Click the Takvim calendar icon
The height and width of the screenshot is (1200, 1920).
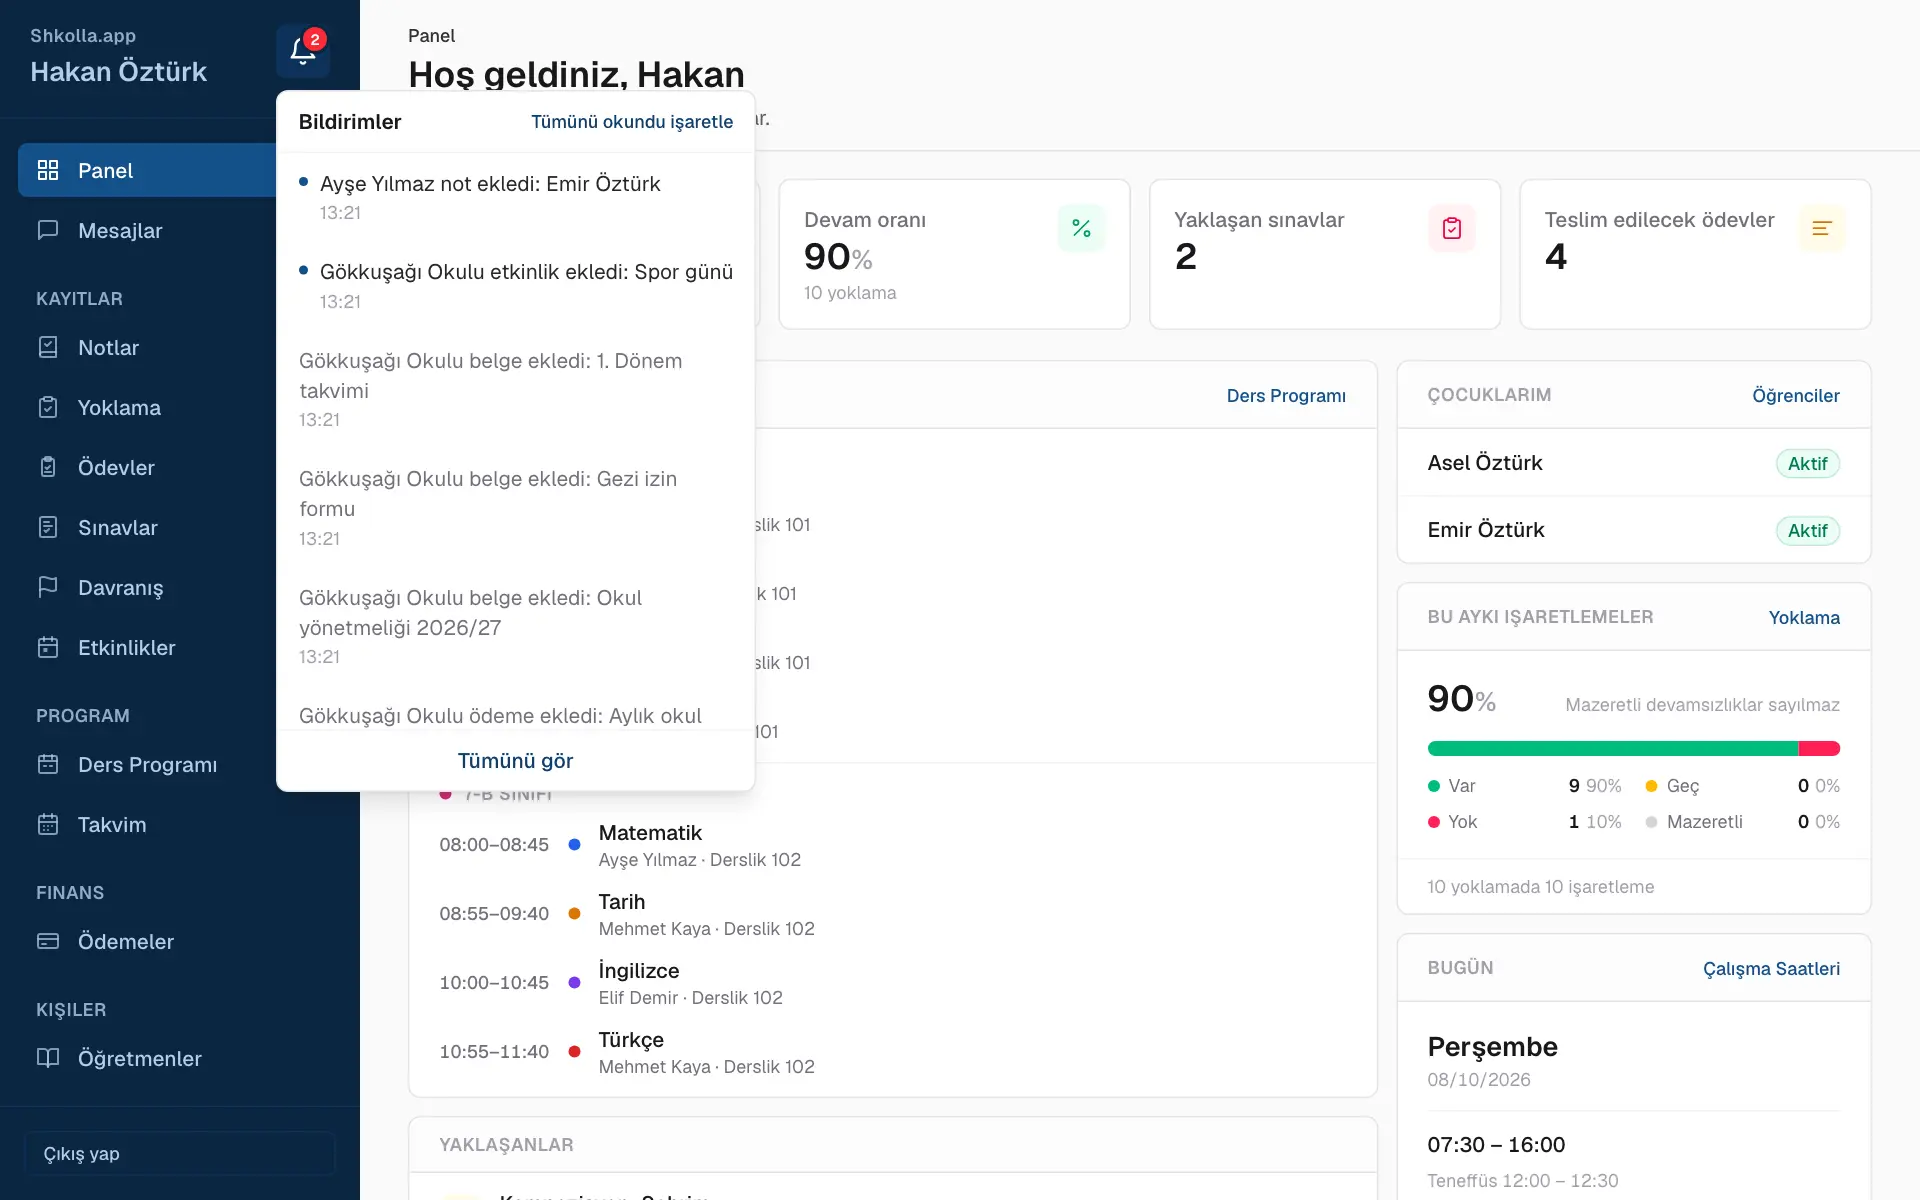pyautogui.click(x=48, y=824)
